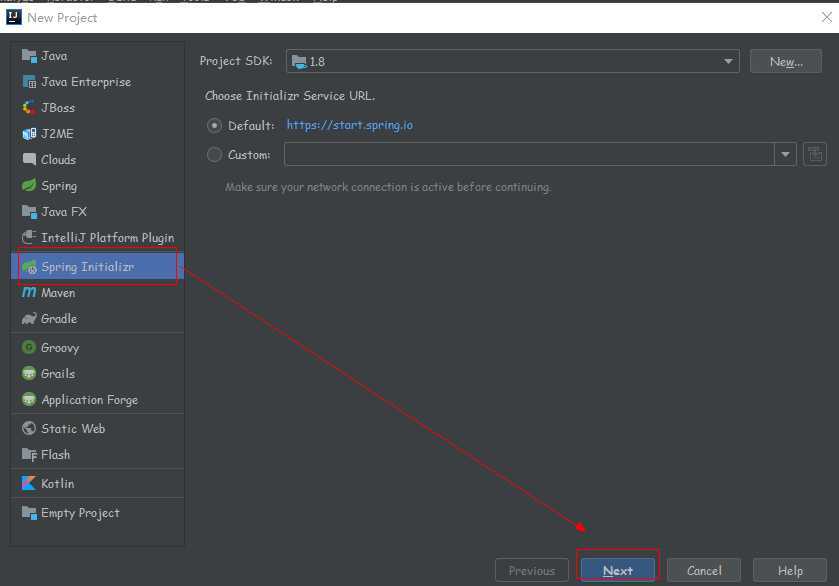Expand the Custom URL dropdown arrow
This screenshot has height=586, width=839.
pyautogui.click(x=785, y=154)
